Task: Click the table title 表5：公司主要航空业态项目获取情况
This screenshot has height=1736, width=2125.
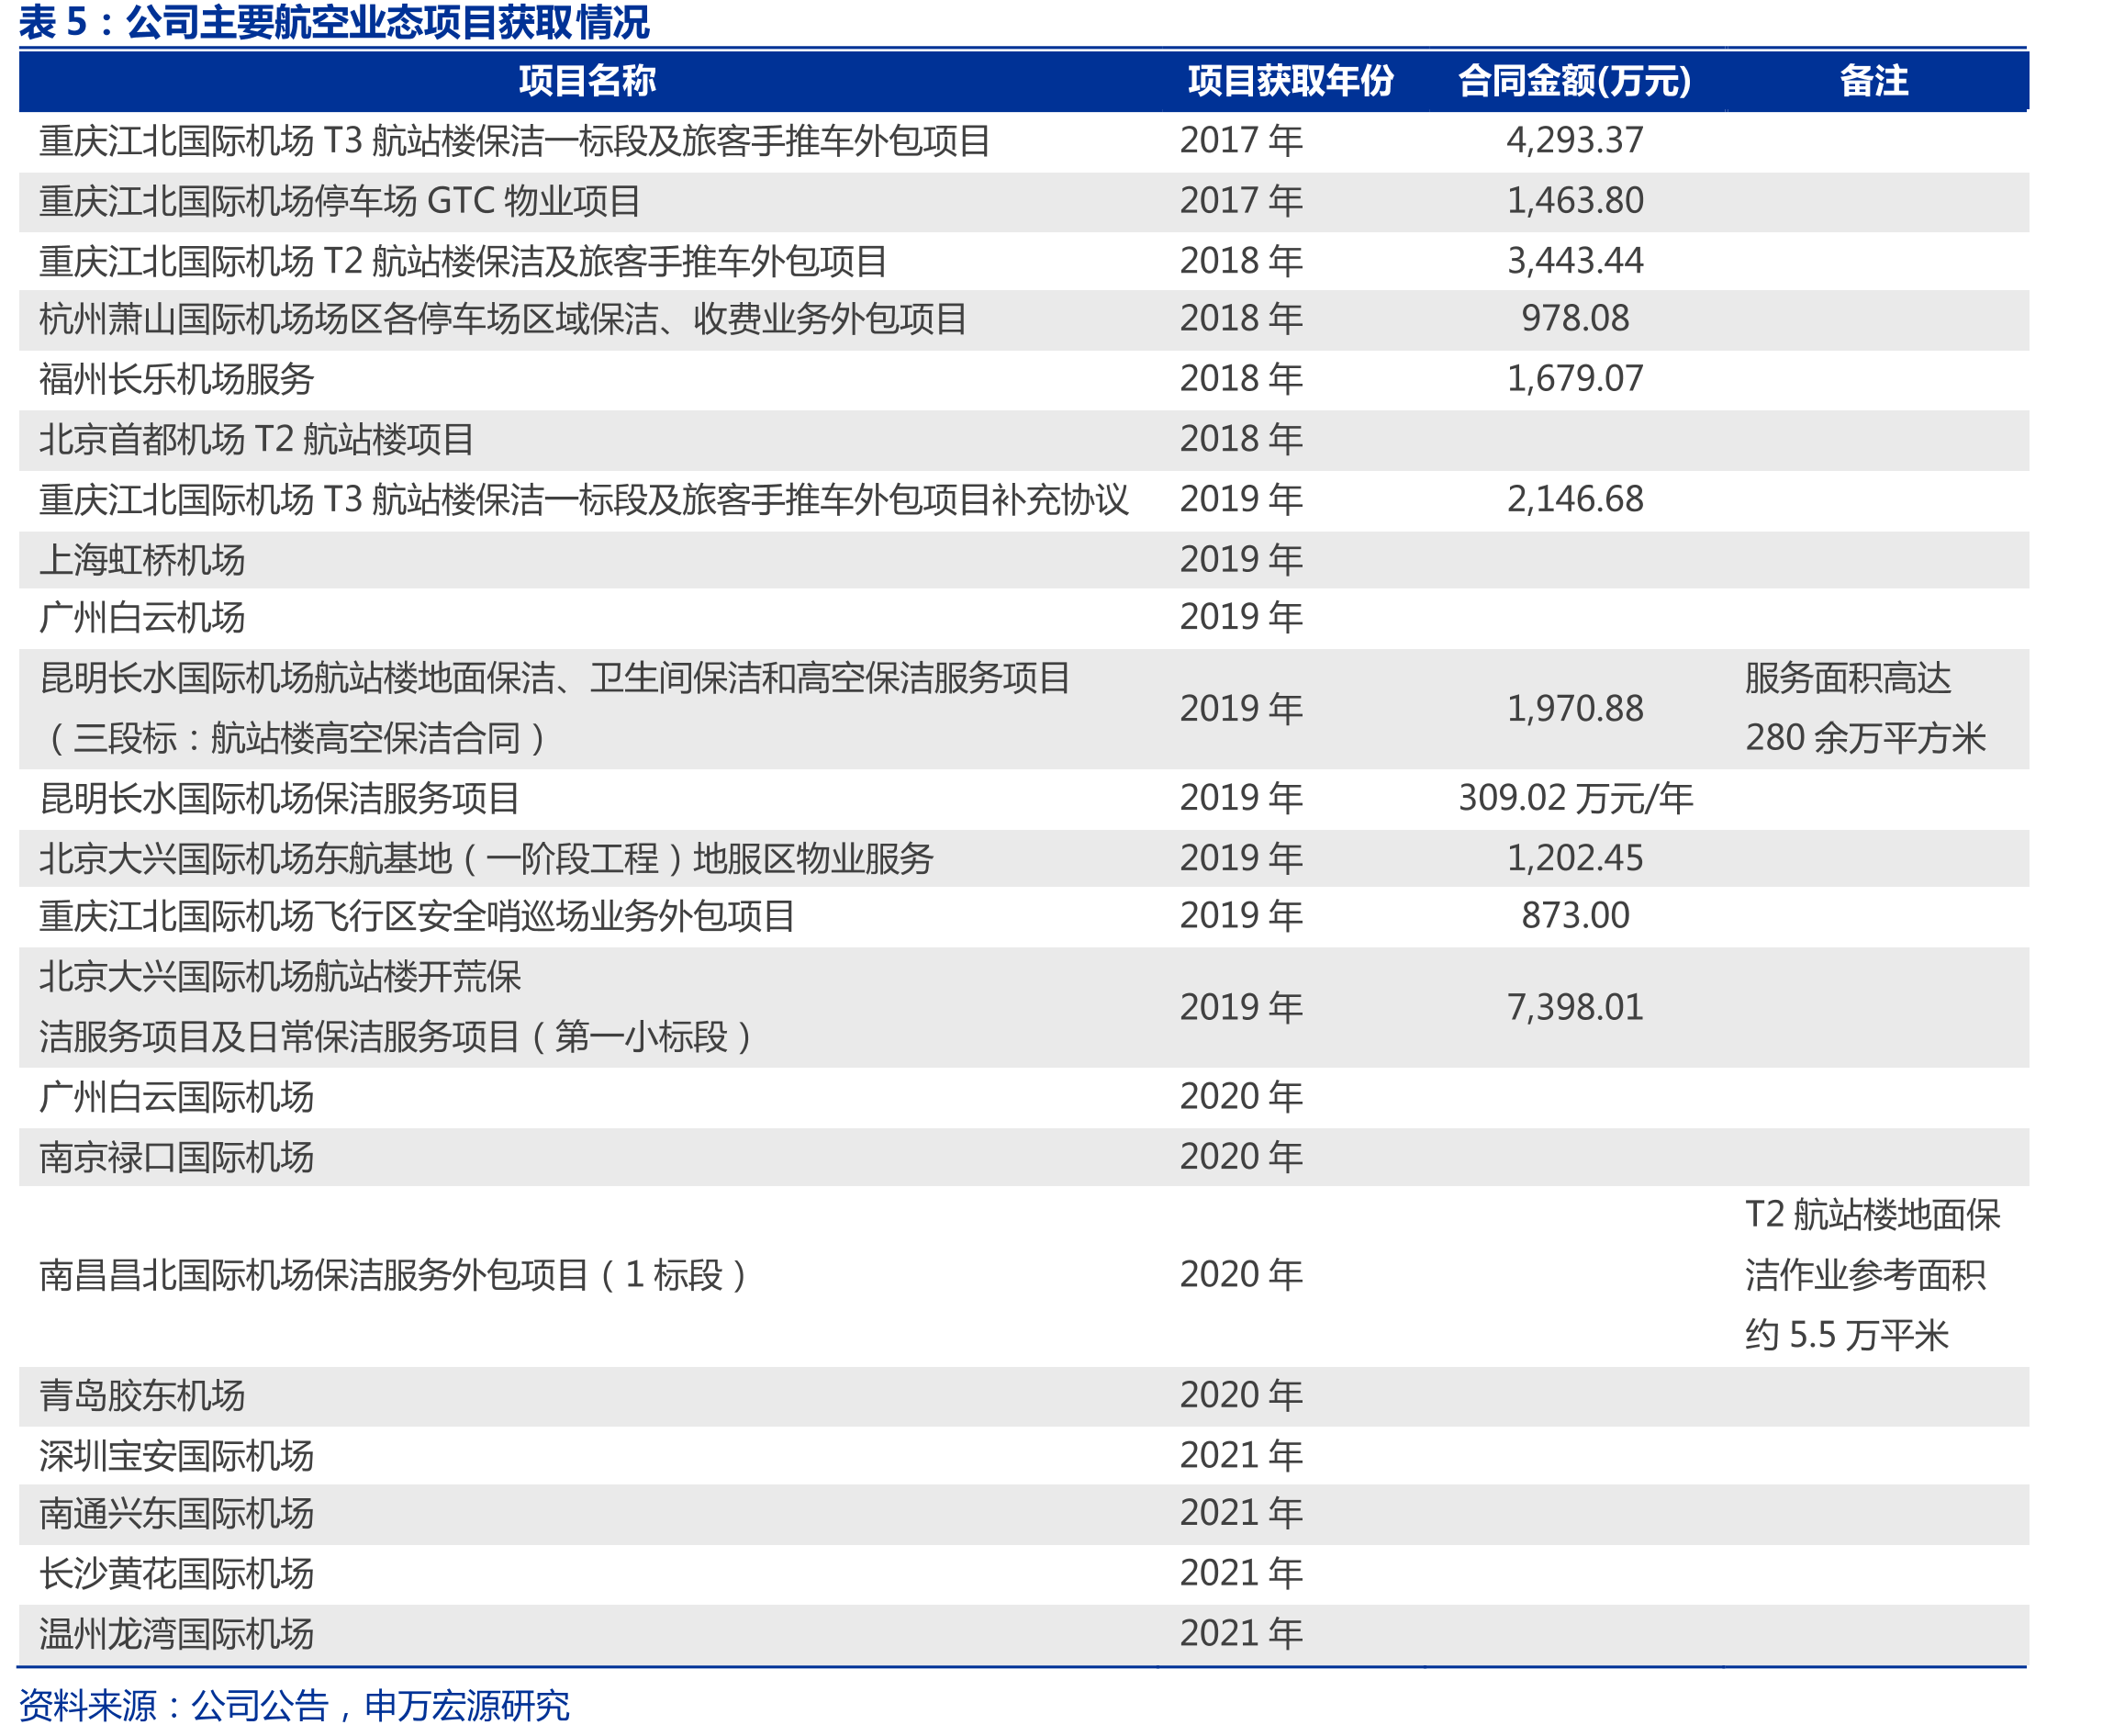Action: pyautogui.click(x=334, y=22)
